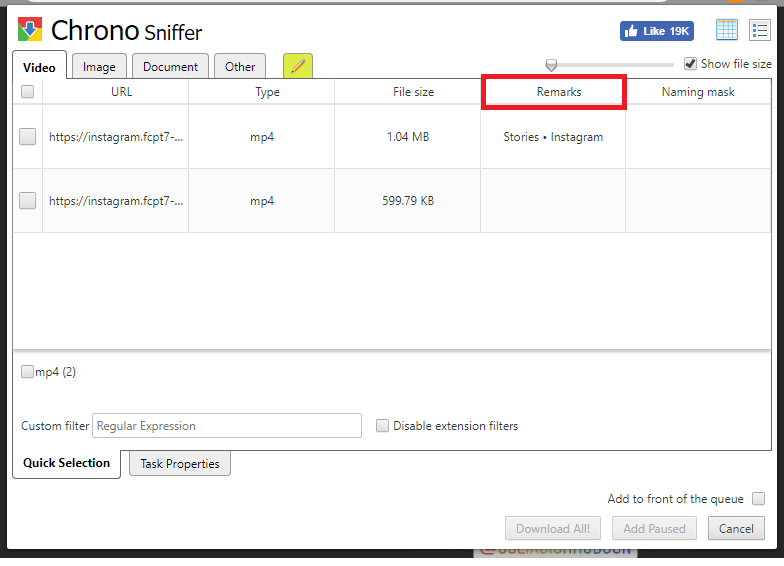Image resolution: width=784 pixels, height=566 pixels.
Task: Check Add to front of the queue
Action: (x=758, y=499)
